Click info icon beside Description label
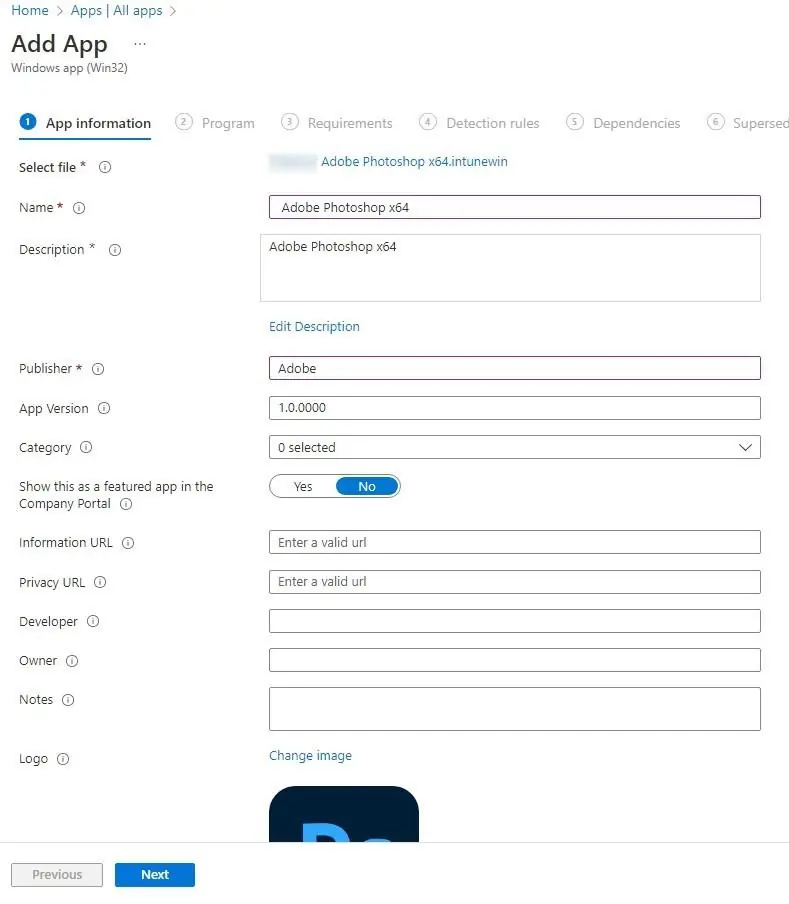This screenshot has width=789, height=904. coord(115,250)
